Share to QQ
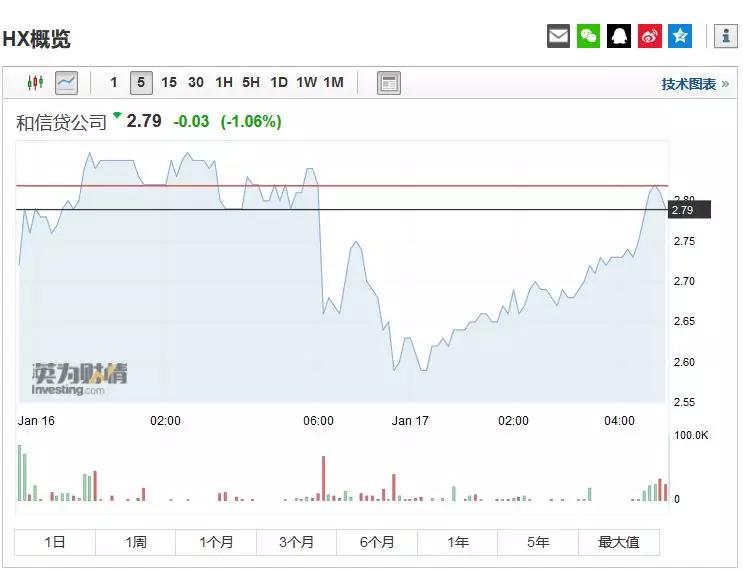Viewport: 743px width, 571px height. pos(619,37)
